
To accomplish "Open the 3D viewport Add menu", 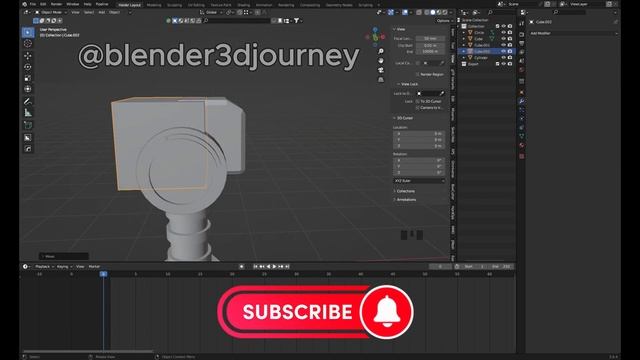I will pos(102,12).
